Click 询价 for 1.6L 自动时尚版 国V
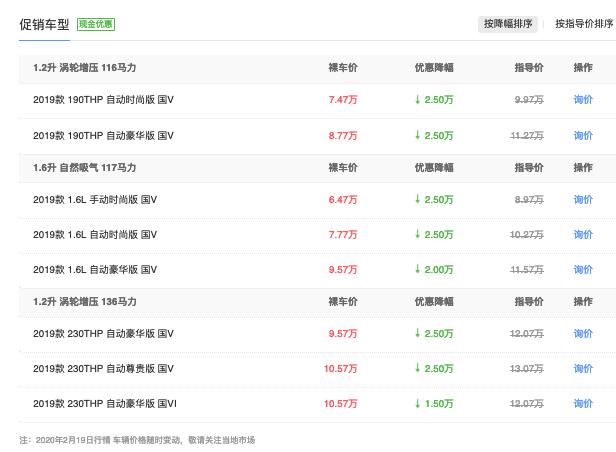616x452 pixels. 583,235
